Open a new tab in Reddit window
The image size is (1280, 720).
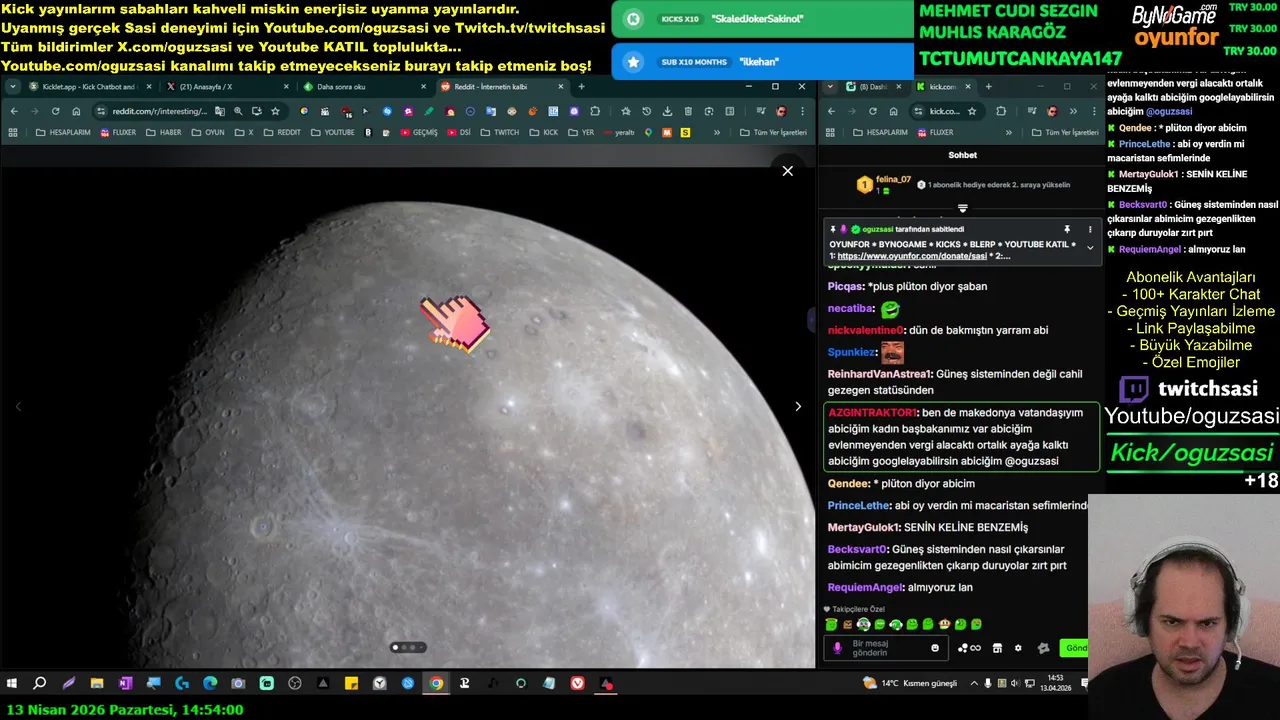tap(581, 87)
